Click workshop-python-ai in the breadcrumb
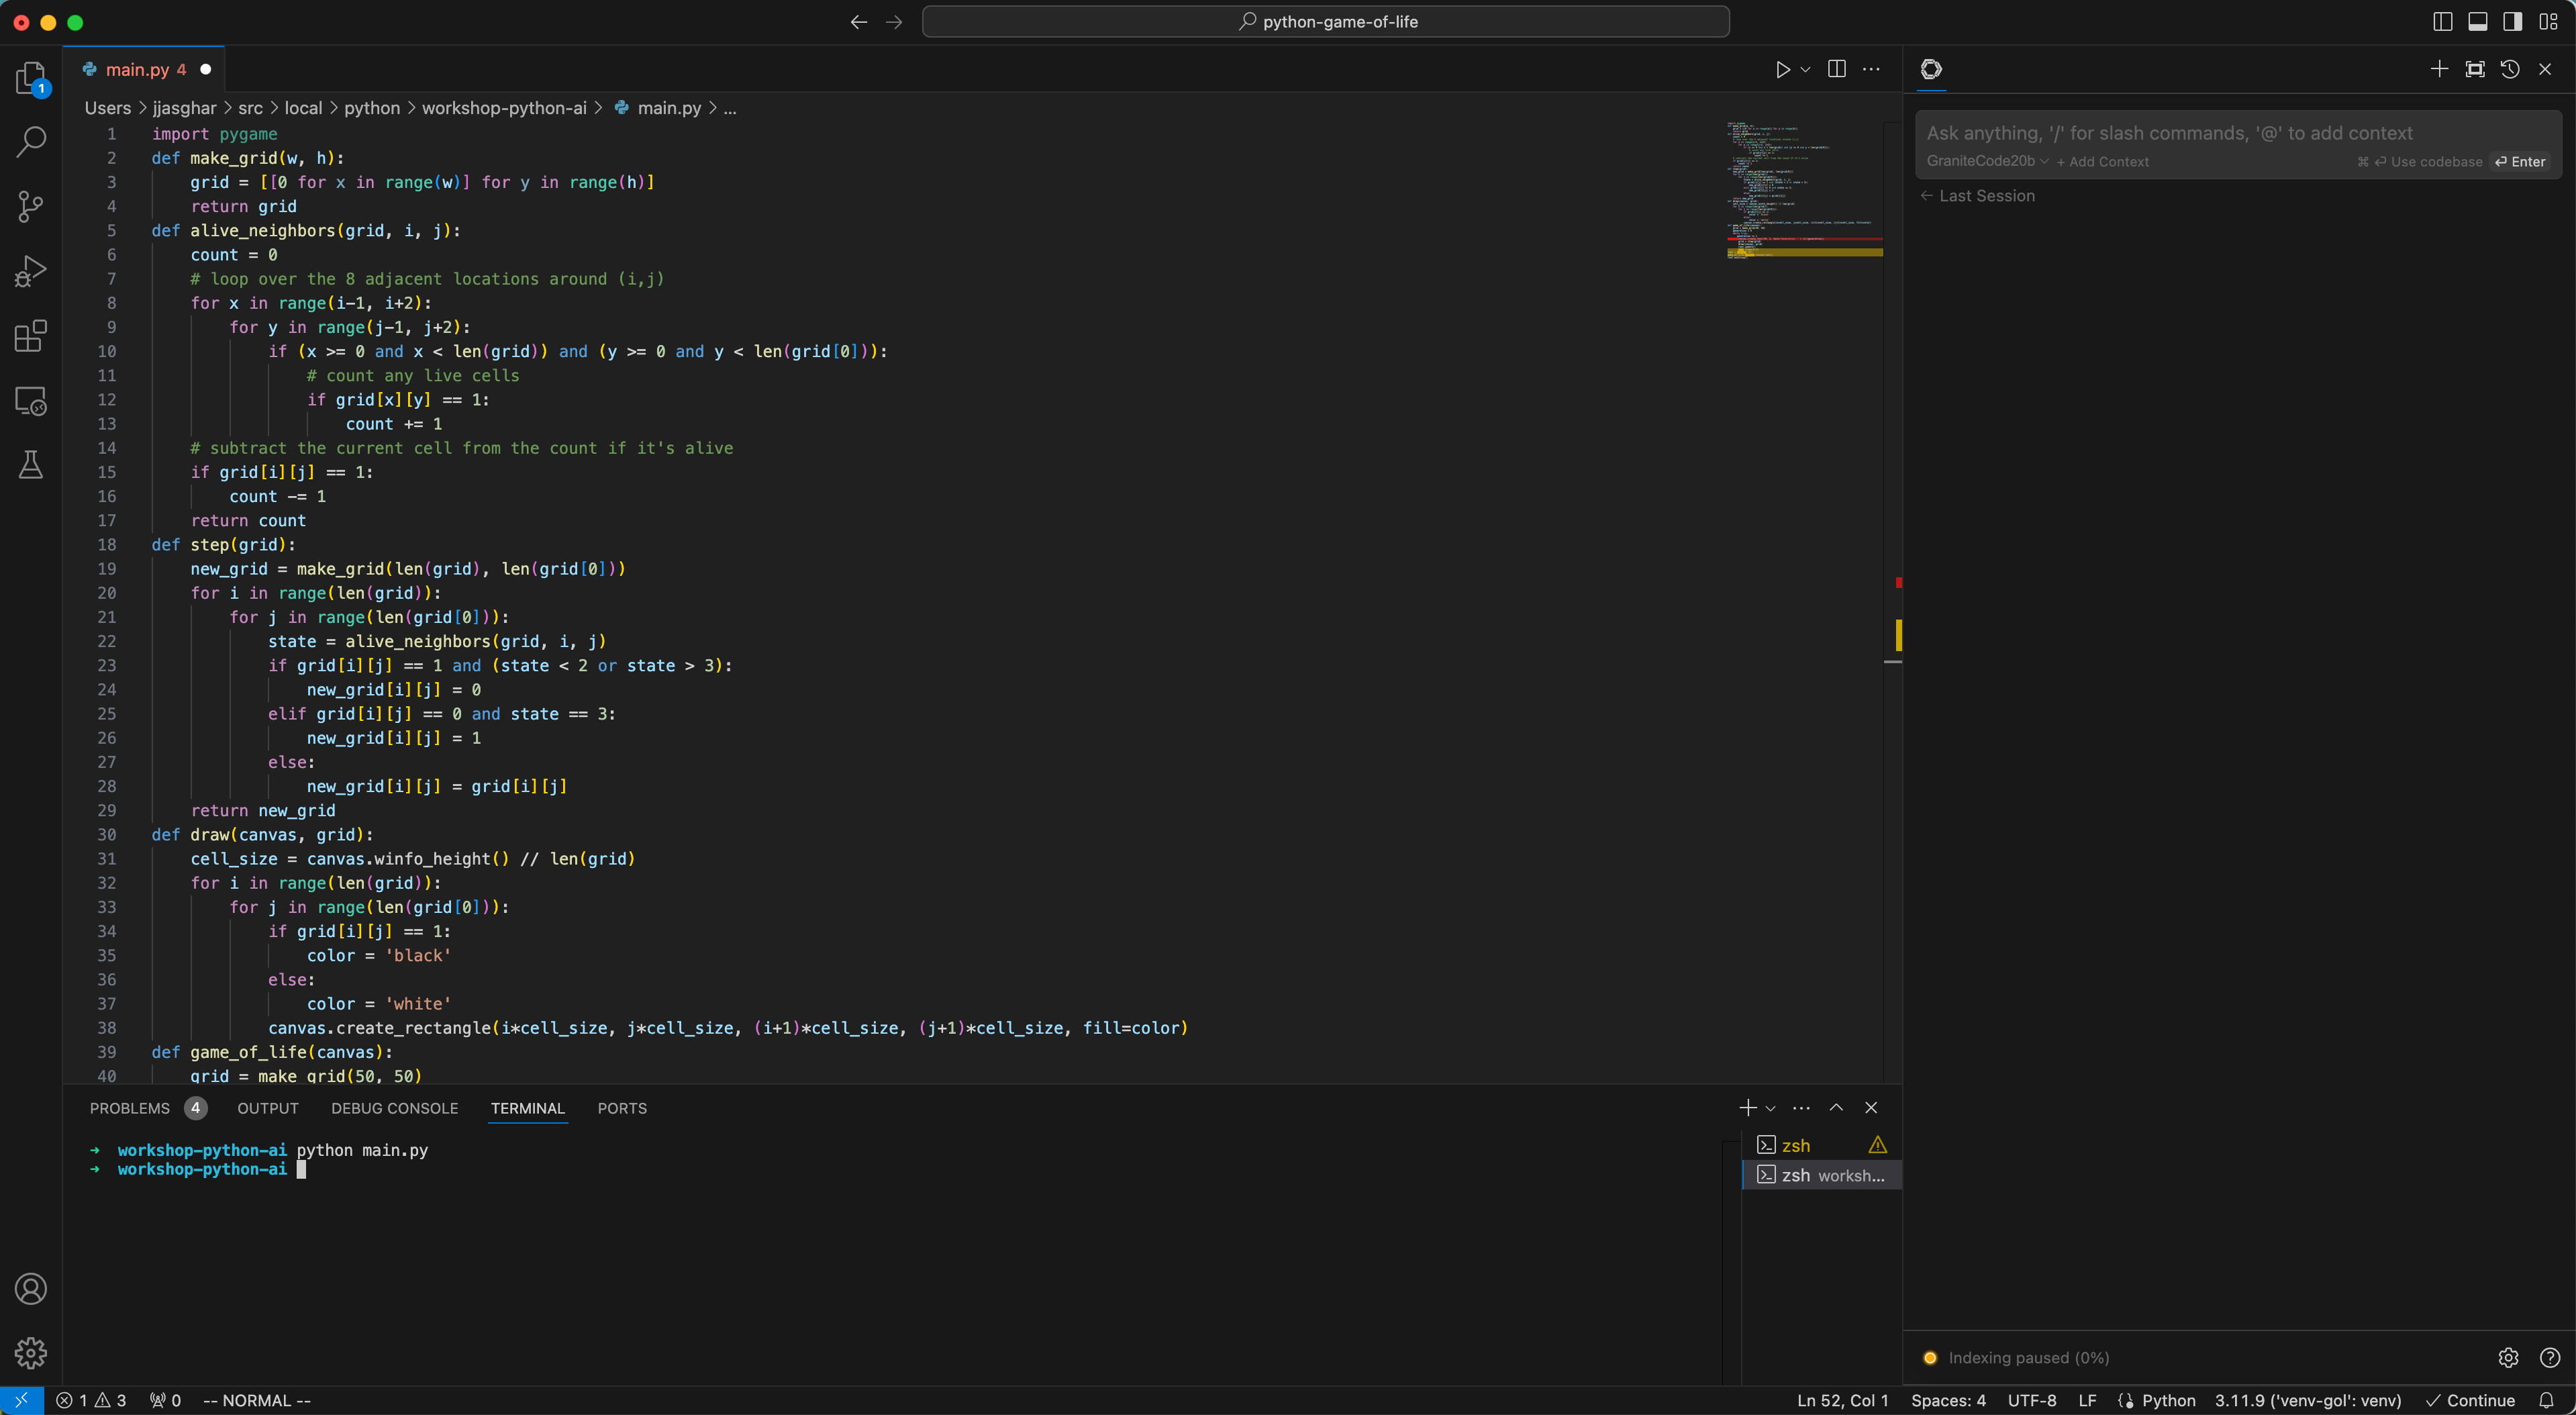The width and height of the screenshot is (2576, 1415). click(x=504, y=108)
